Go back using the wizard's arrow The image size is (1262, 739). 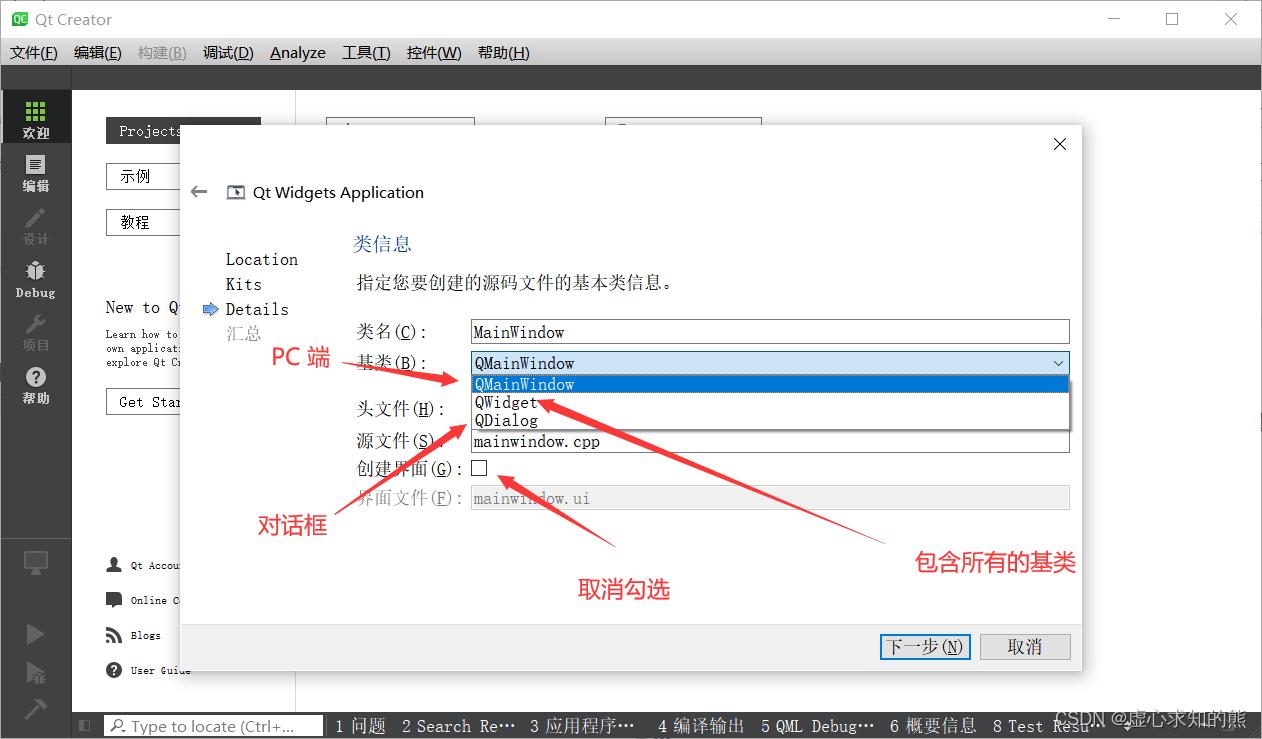(x=199, y=192)
